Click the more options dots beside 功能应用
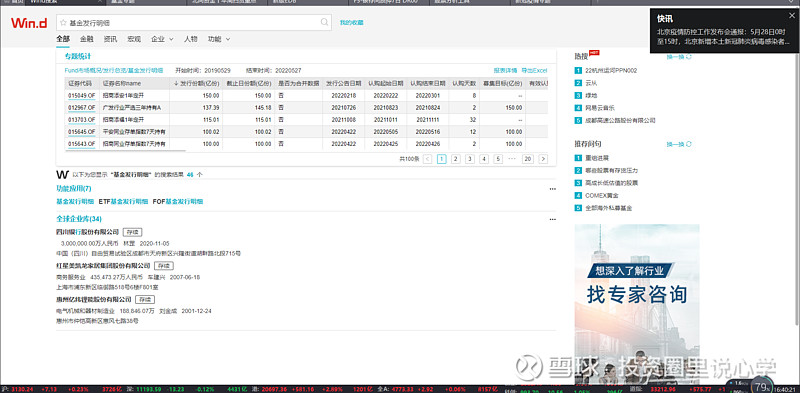The image size is (800, 393). (553, 189)
